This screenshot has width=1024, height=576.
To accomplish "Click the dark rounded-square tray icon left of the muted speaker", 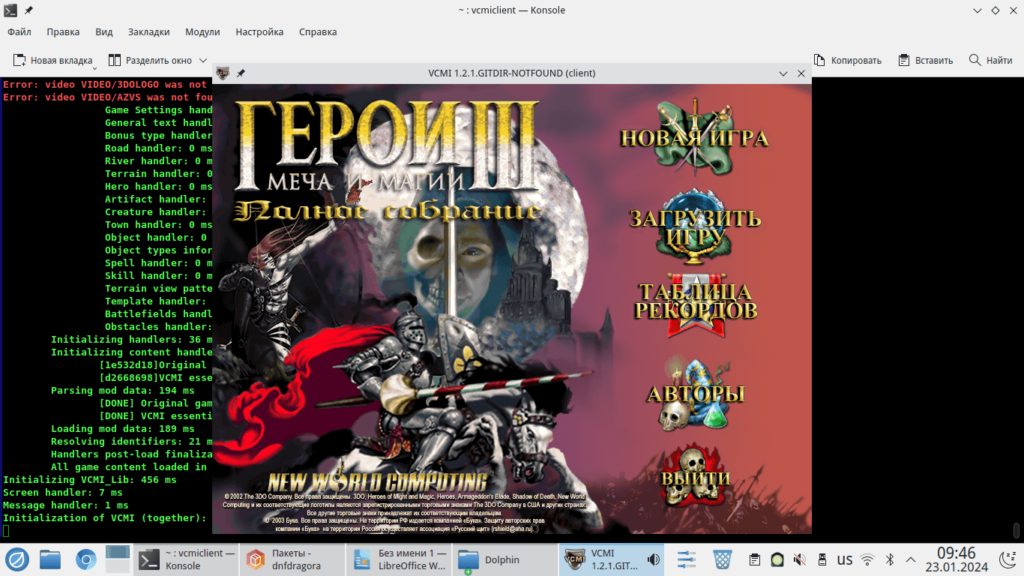I will click(777, 560).
